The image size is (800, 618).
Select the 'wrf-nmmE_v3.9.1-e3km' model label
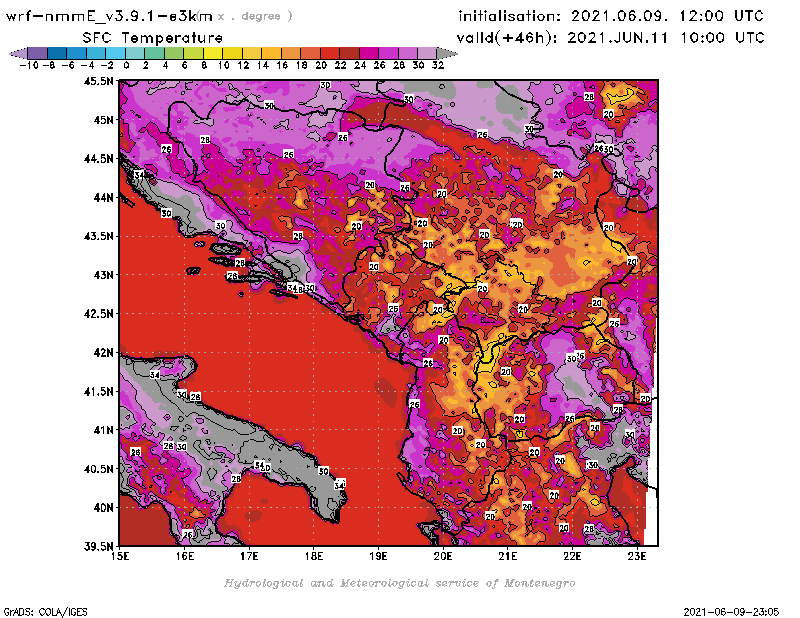(x=109, y=16)
